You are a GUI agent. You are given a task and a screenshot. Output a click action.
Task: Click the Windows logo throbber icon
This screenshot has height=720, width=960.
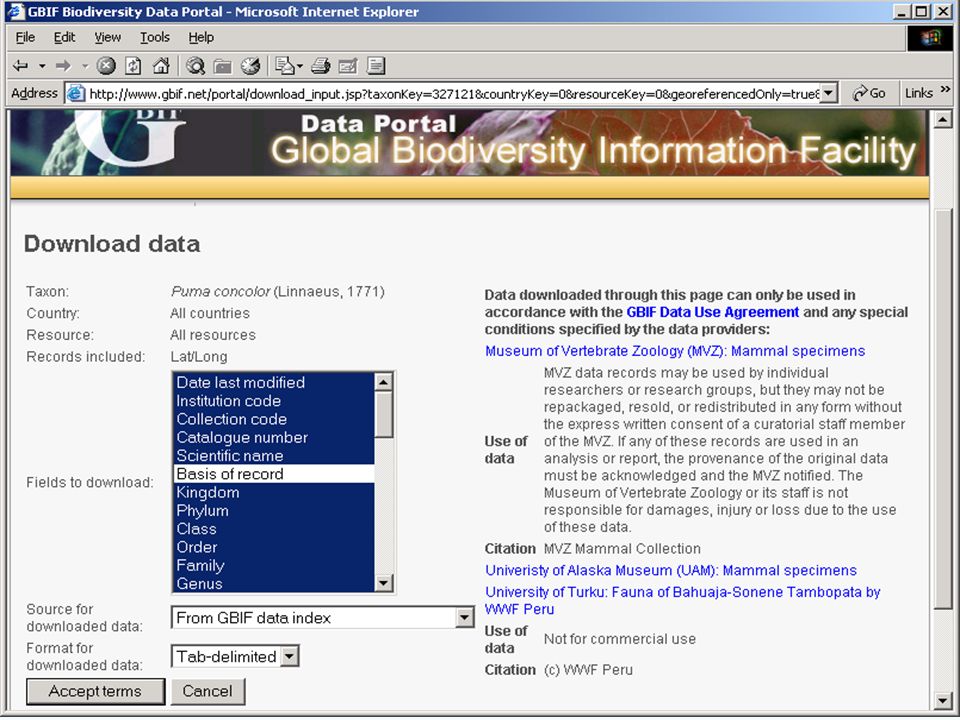point(929,38)
